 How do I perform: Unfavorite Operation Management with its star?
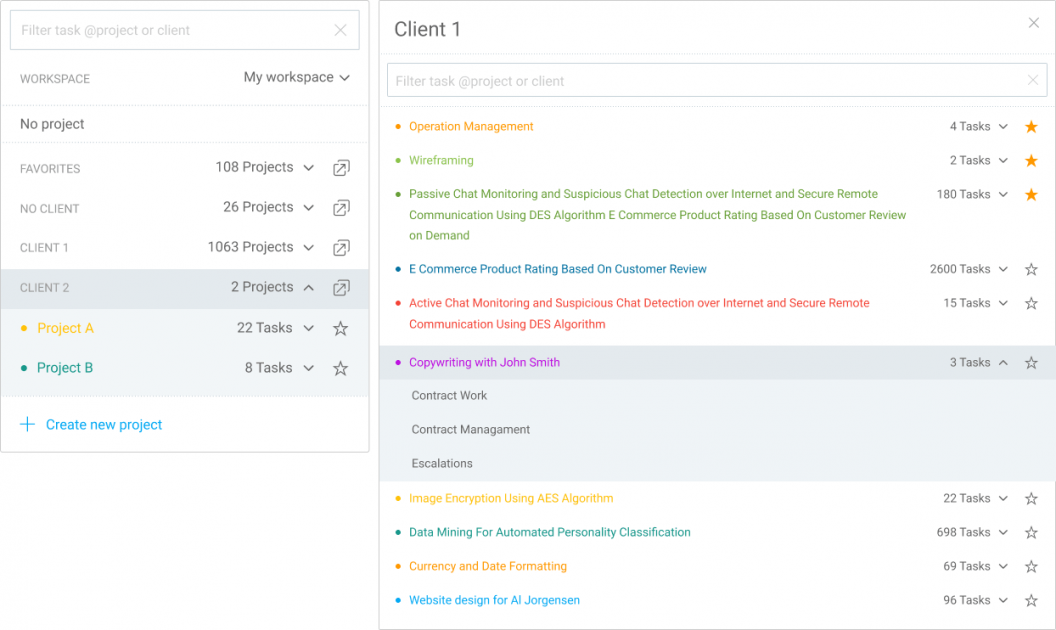tap(1031, 127)
